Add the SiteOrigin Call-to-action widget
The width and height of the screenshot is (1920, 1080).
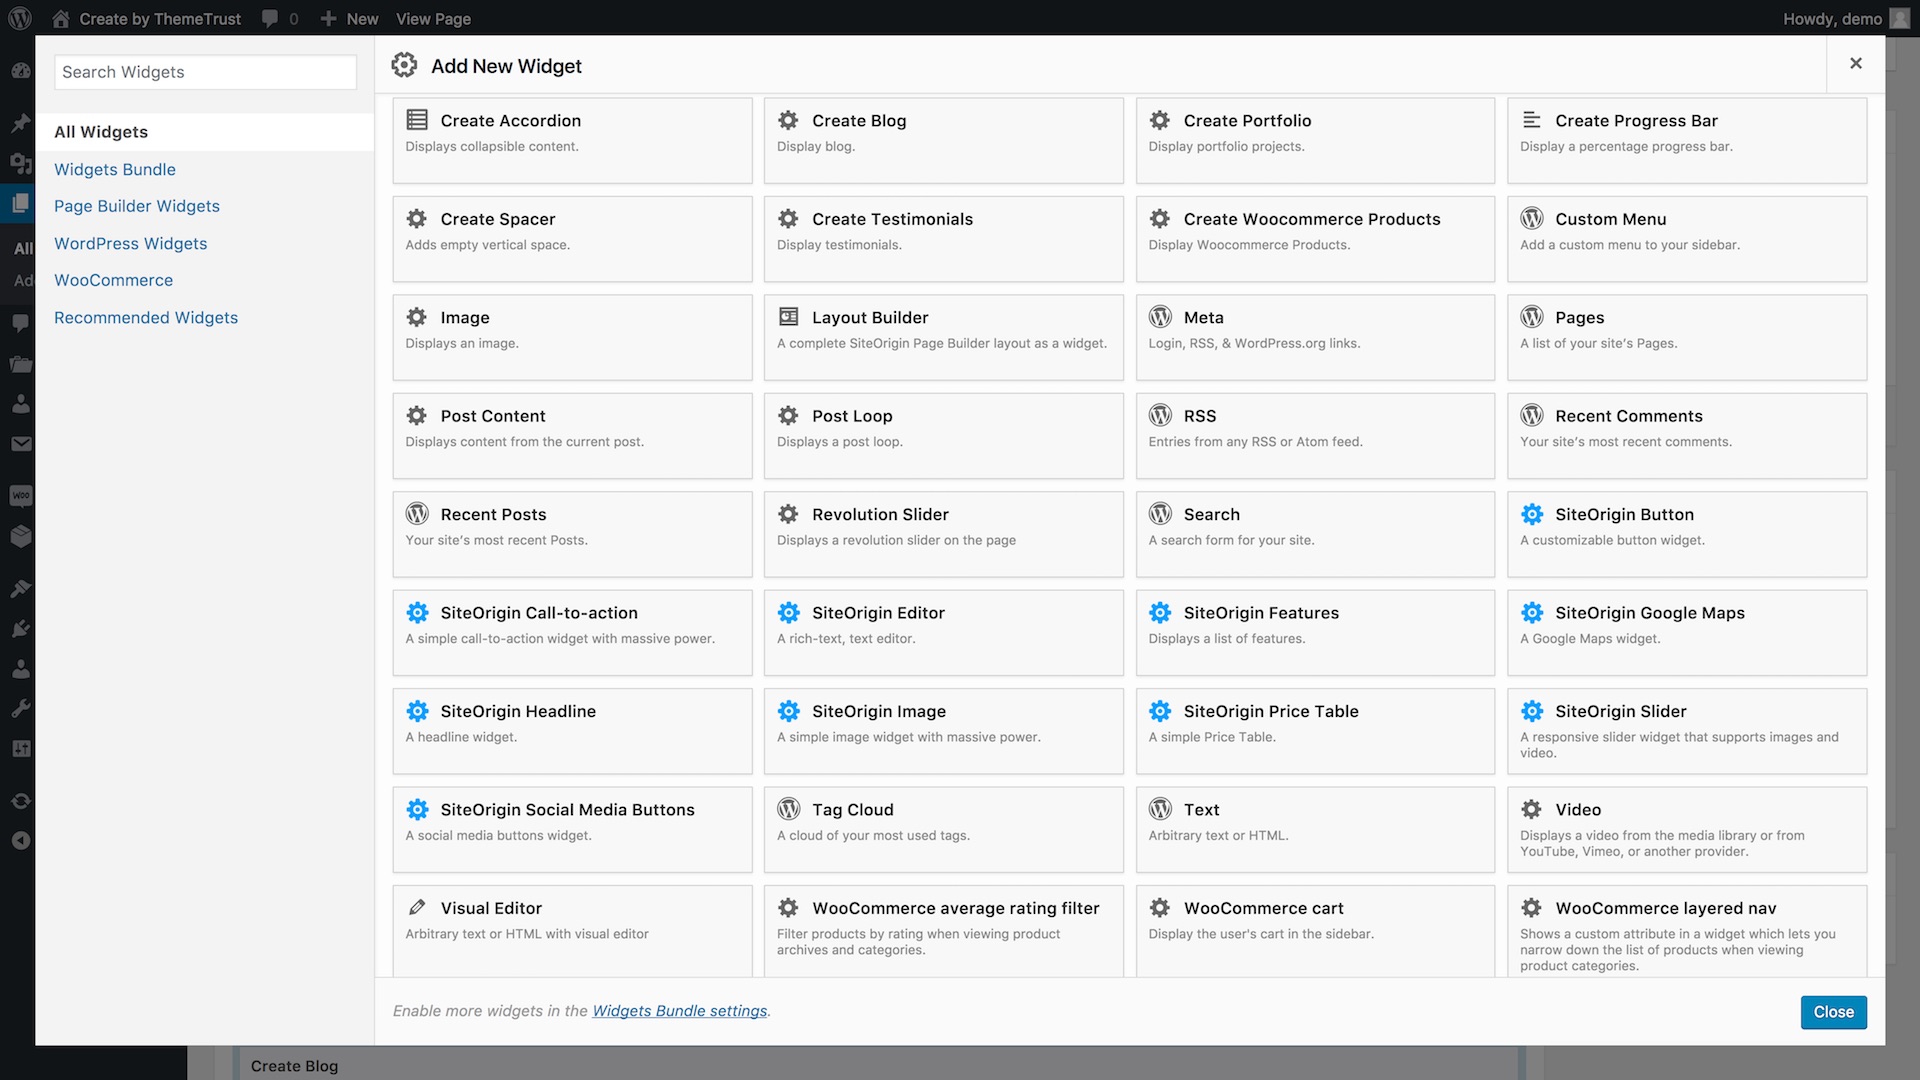click(x=572, y=633)
